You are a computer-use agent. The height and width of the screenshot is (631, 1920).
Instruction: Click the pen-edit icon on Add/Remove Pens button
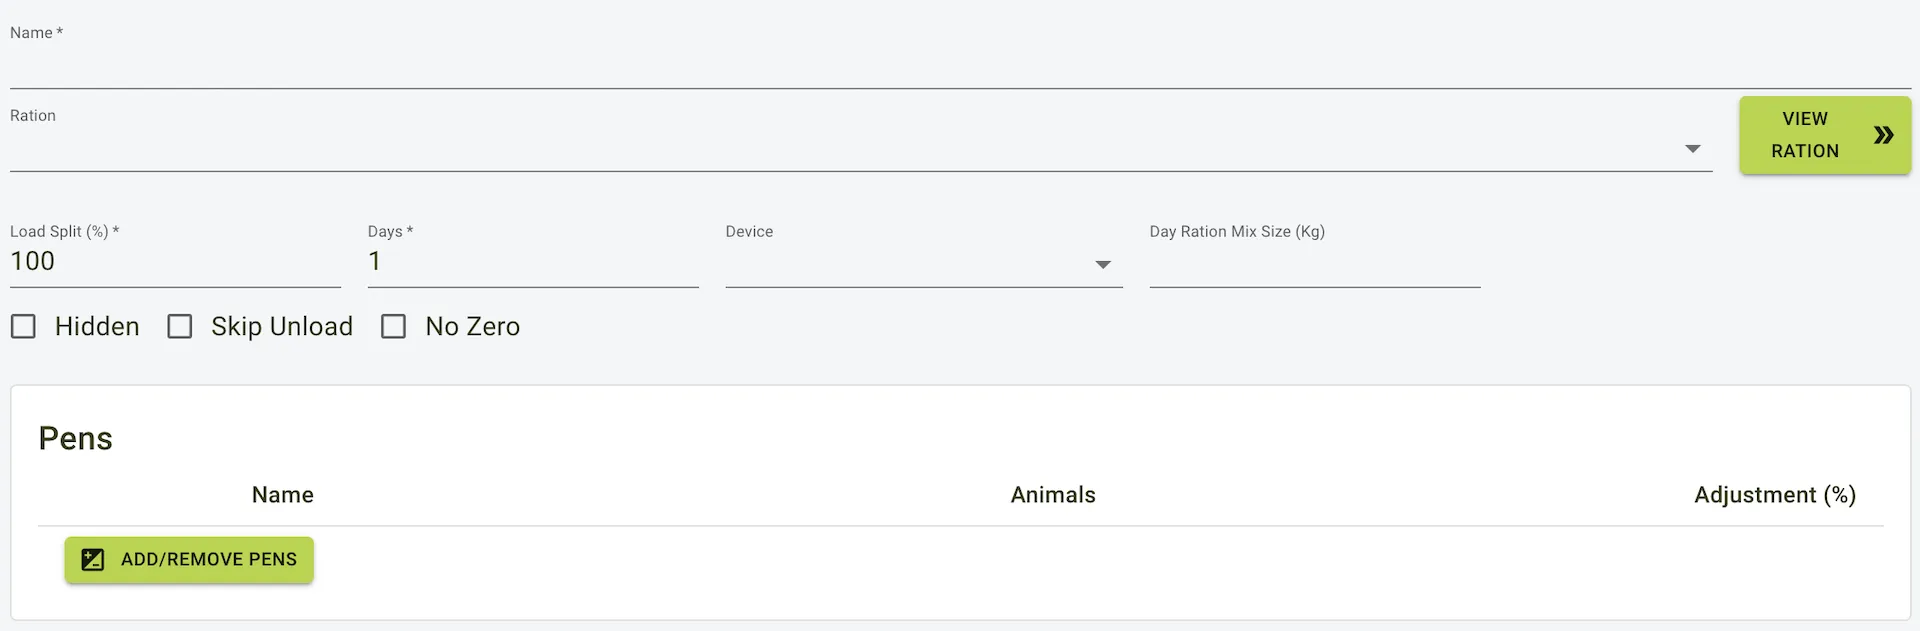(x=92, y=560)
